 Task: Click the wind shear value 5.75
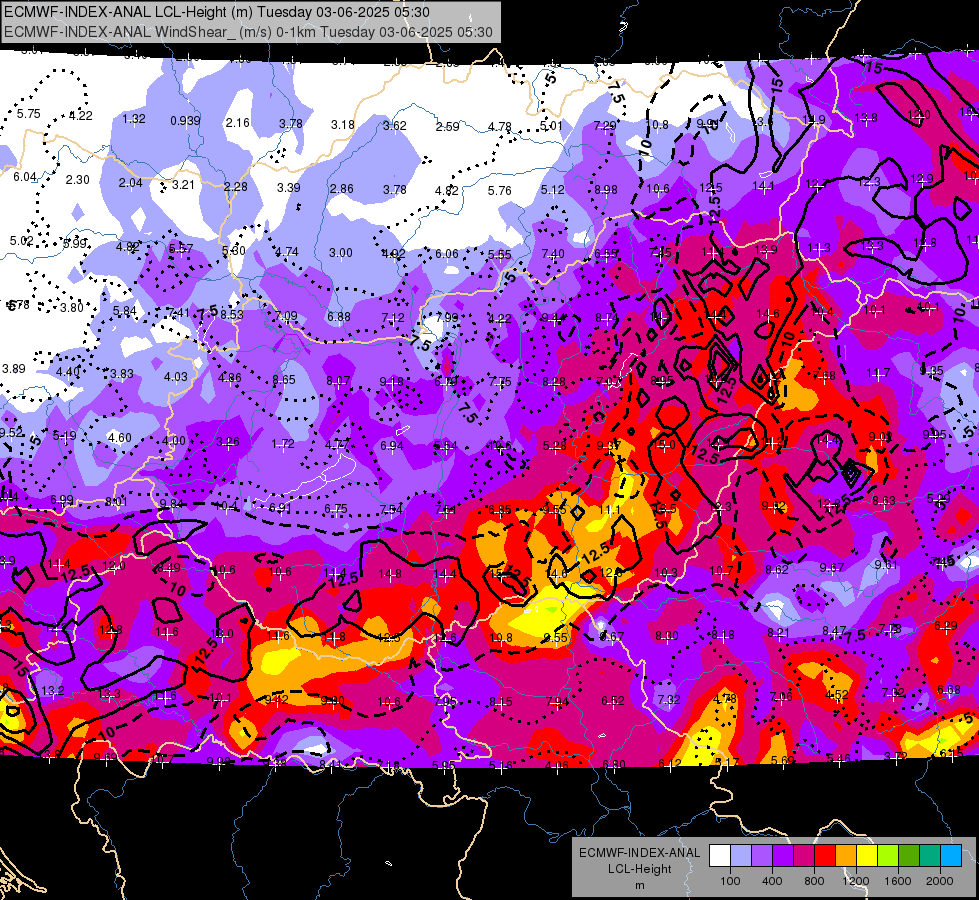(29, 114)
